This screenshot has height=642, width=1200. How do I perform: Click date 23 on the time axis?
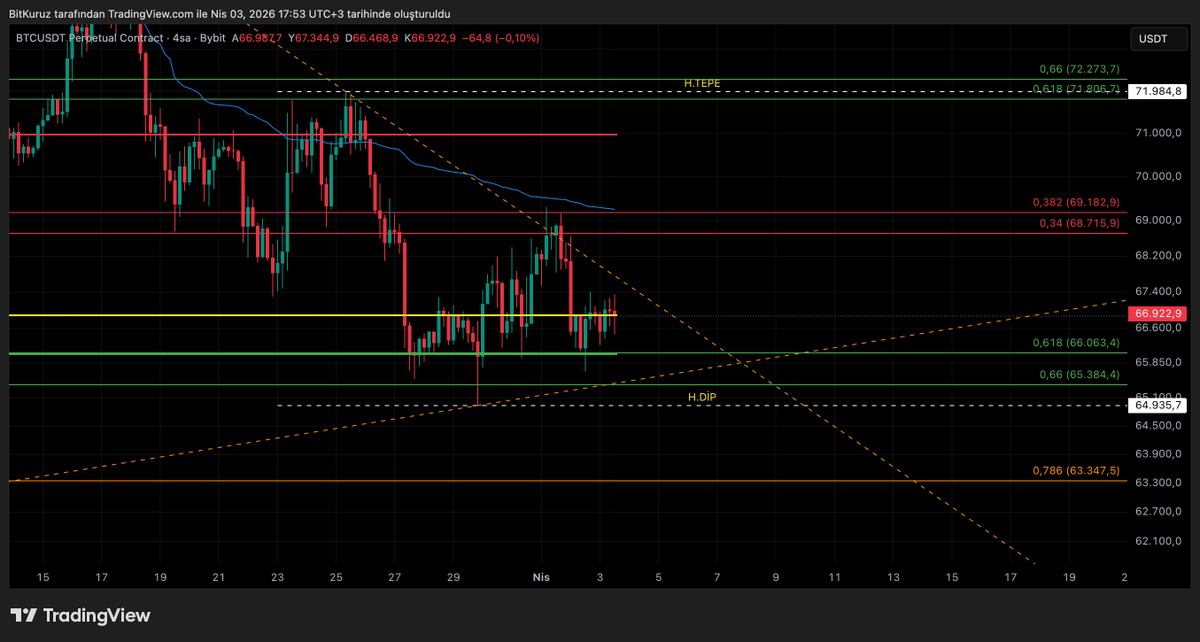point(277,577)
